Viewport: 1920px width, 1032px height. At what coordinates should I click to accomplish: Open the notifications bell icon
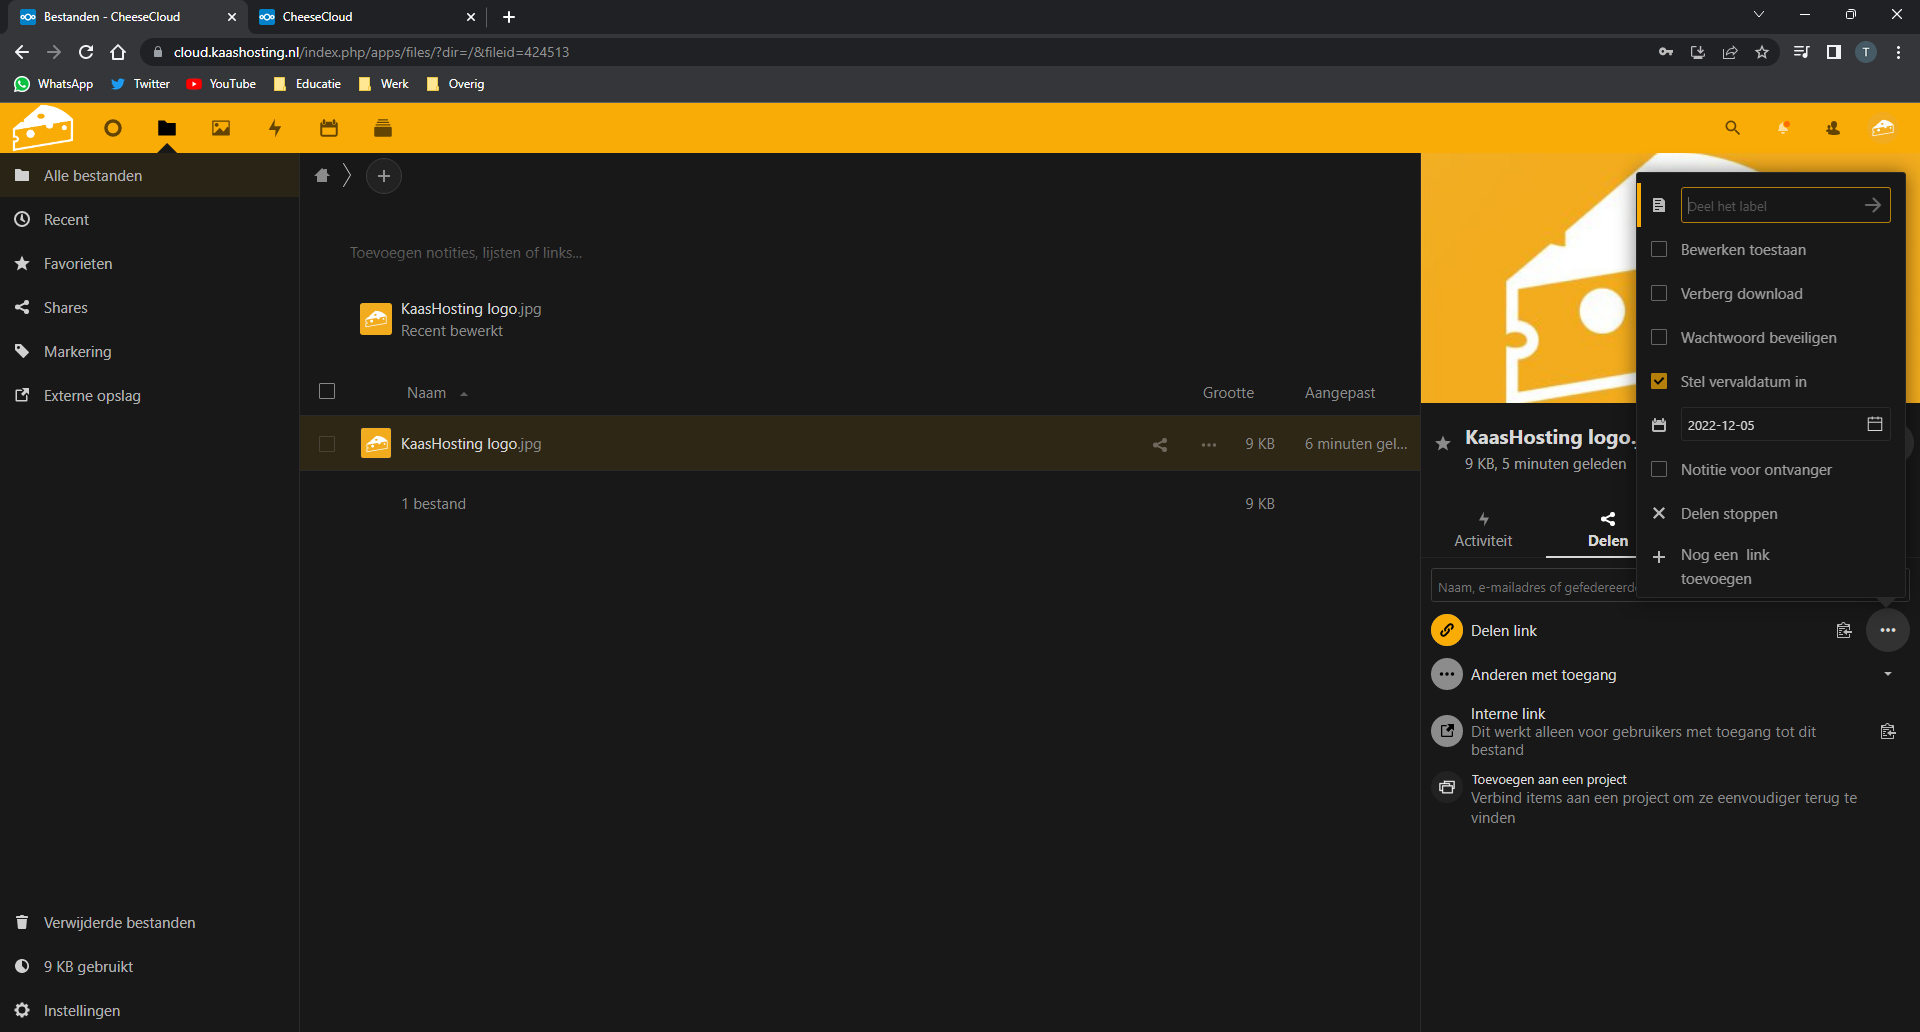pyautogui.click(x=1783, y=128)
